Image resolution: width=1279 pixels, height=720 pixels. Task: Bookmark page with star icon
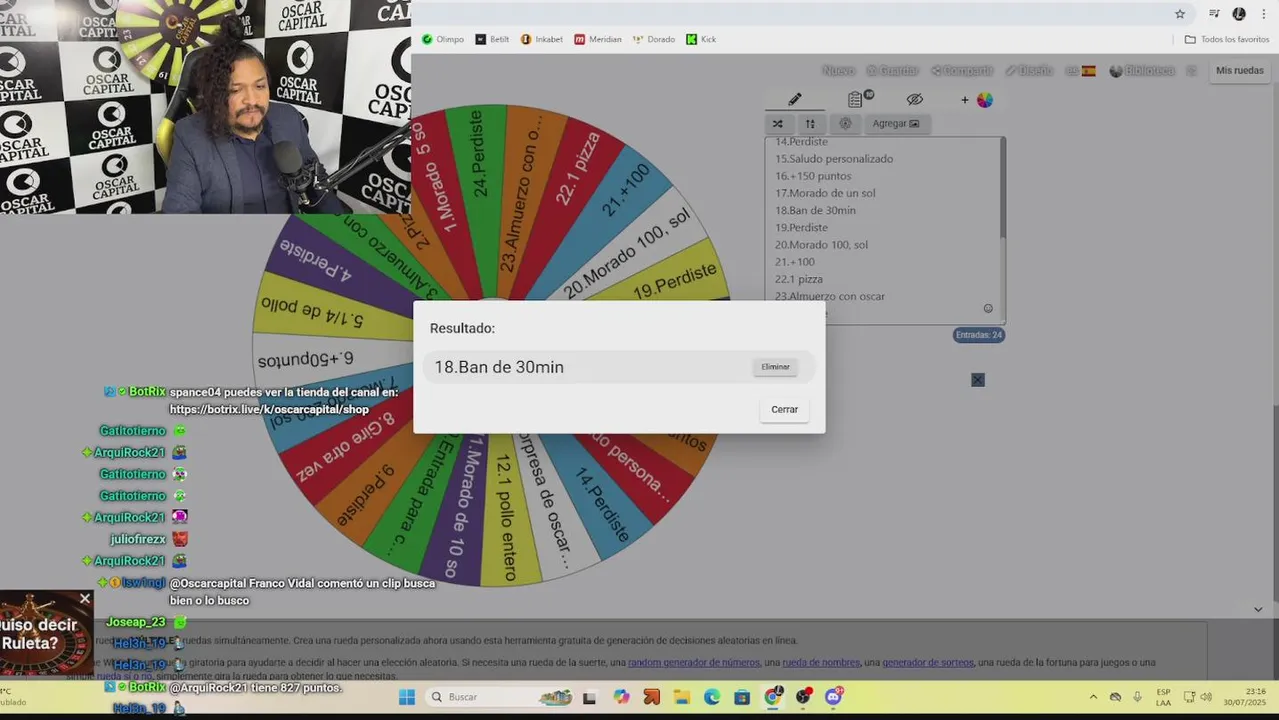pos(1180,14)
